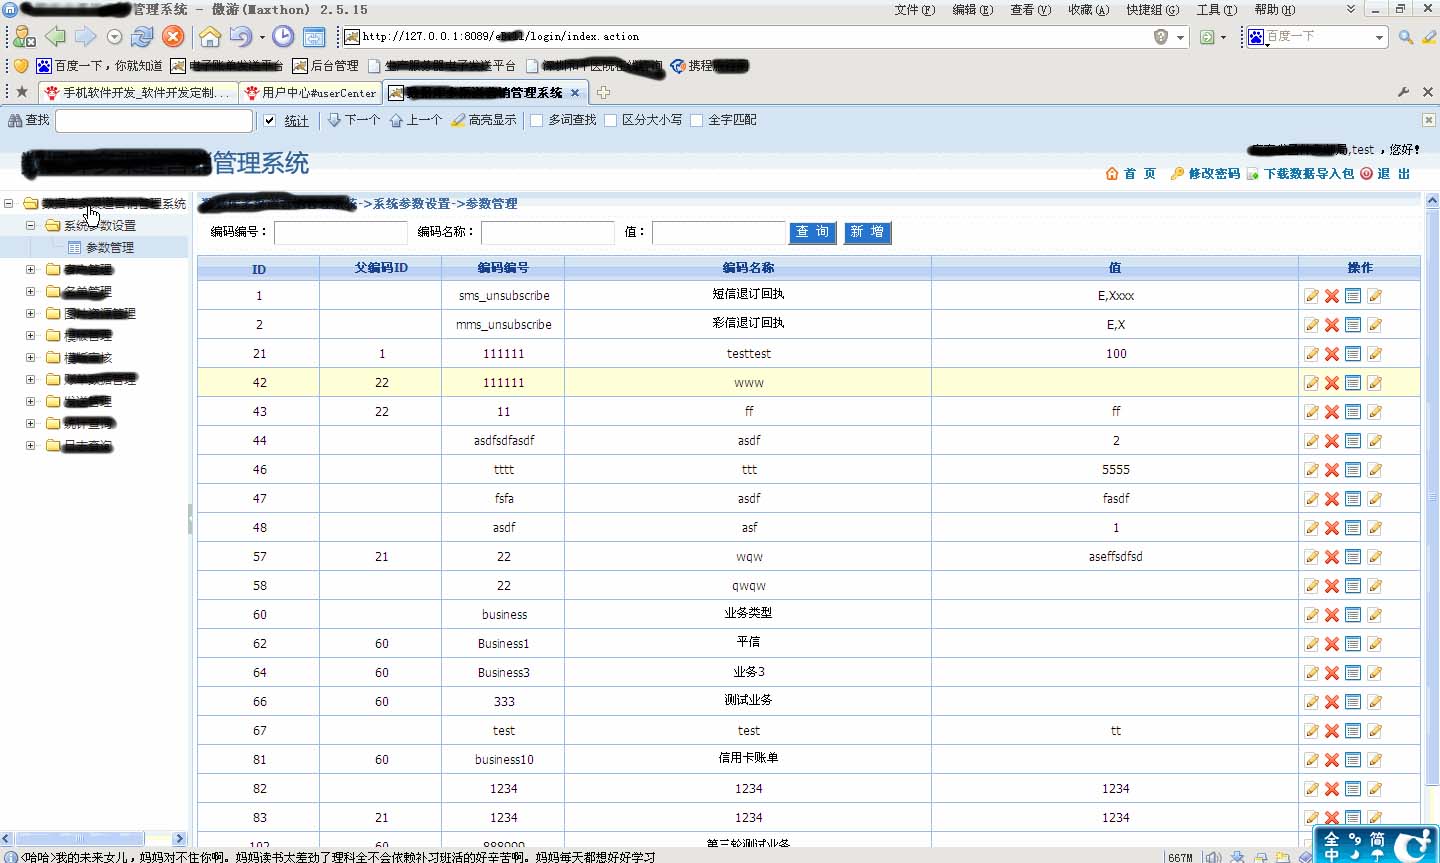
Task: Open details for the www row
Action: click(1352, 382)
